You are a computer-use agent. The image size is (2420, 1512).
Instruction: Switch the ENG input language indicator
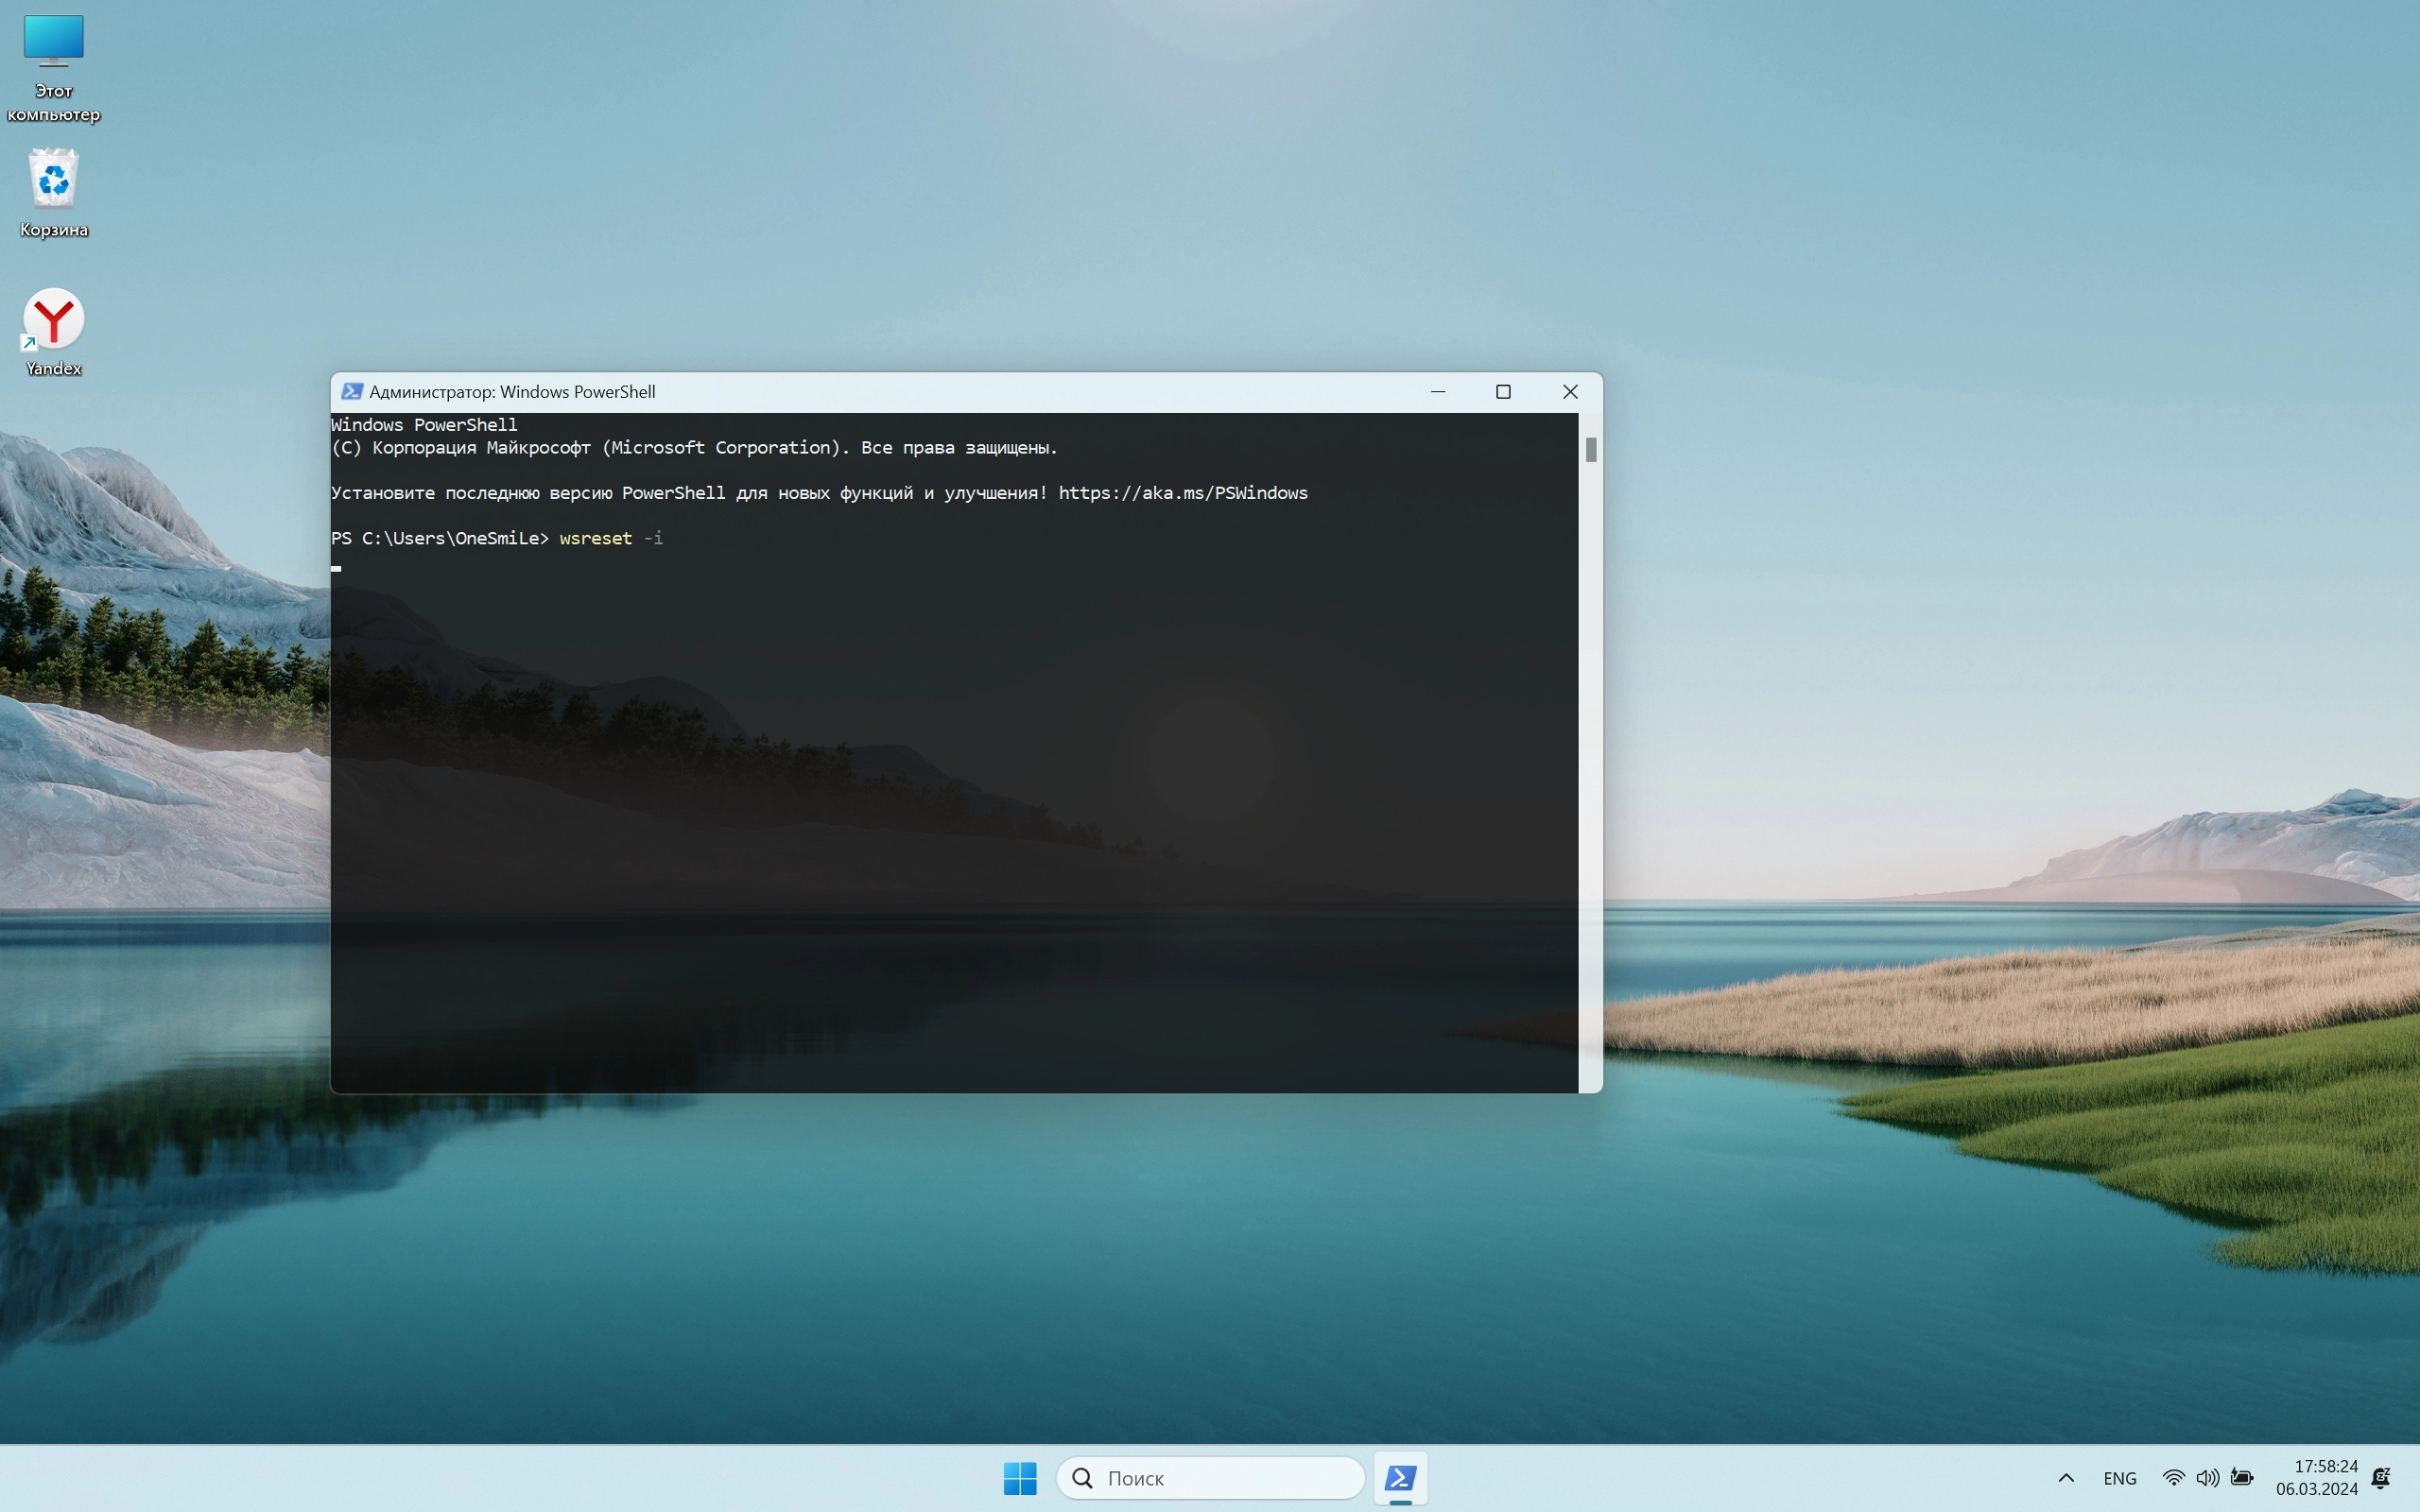tap(2119, 1477)
